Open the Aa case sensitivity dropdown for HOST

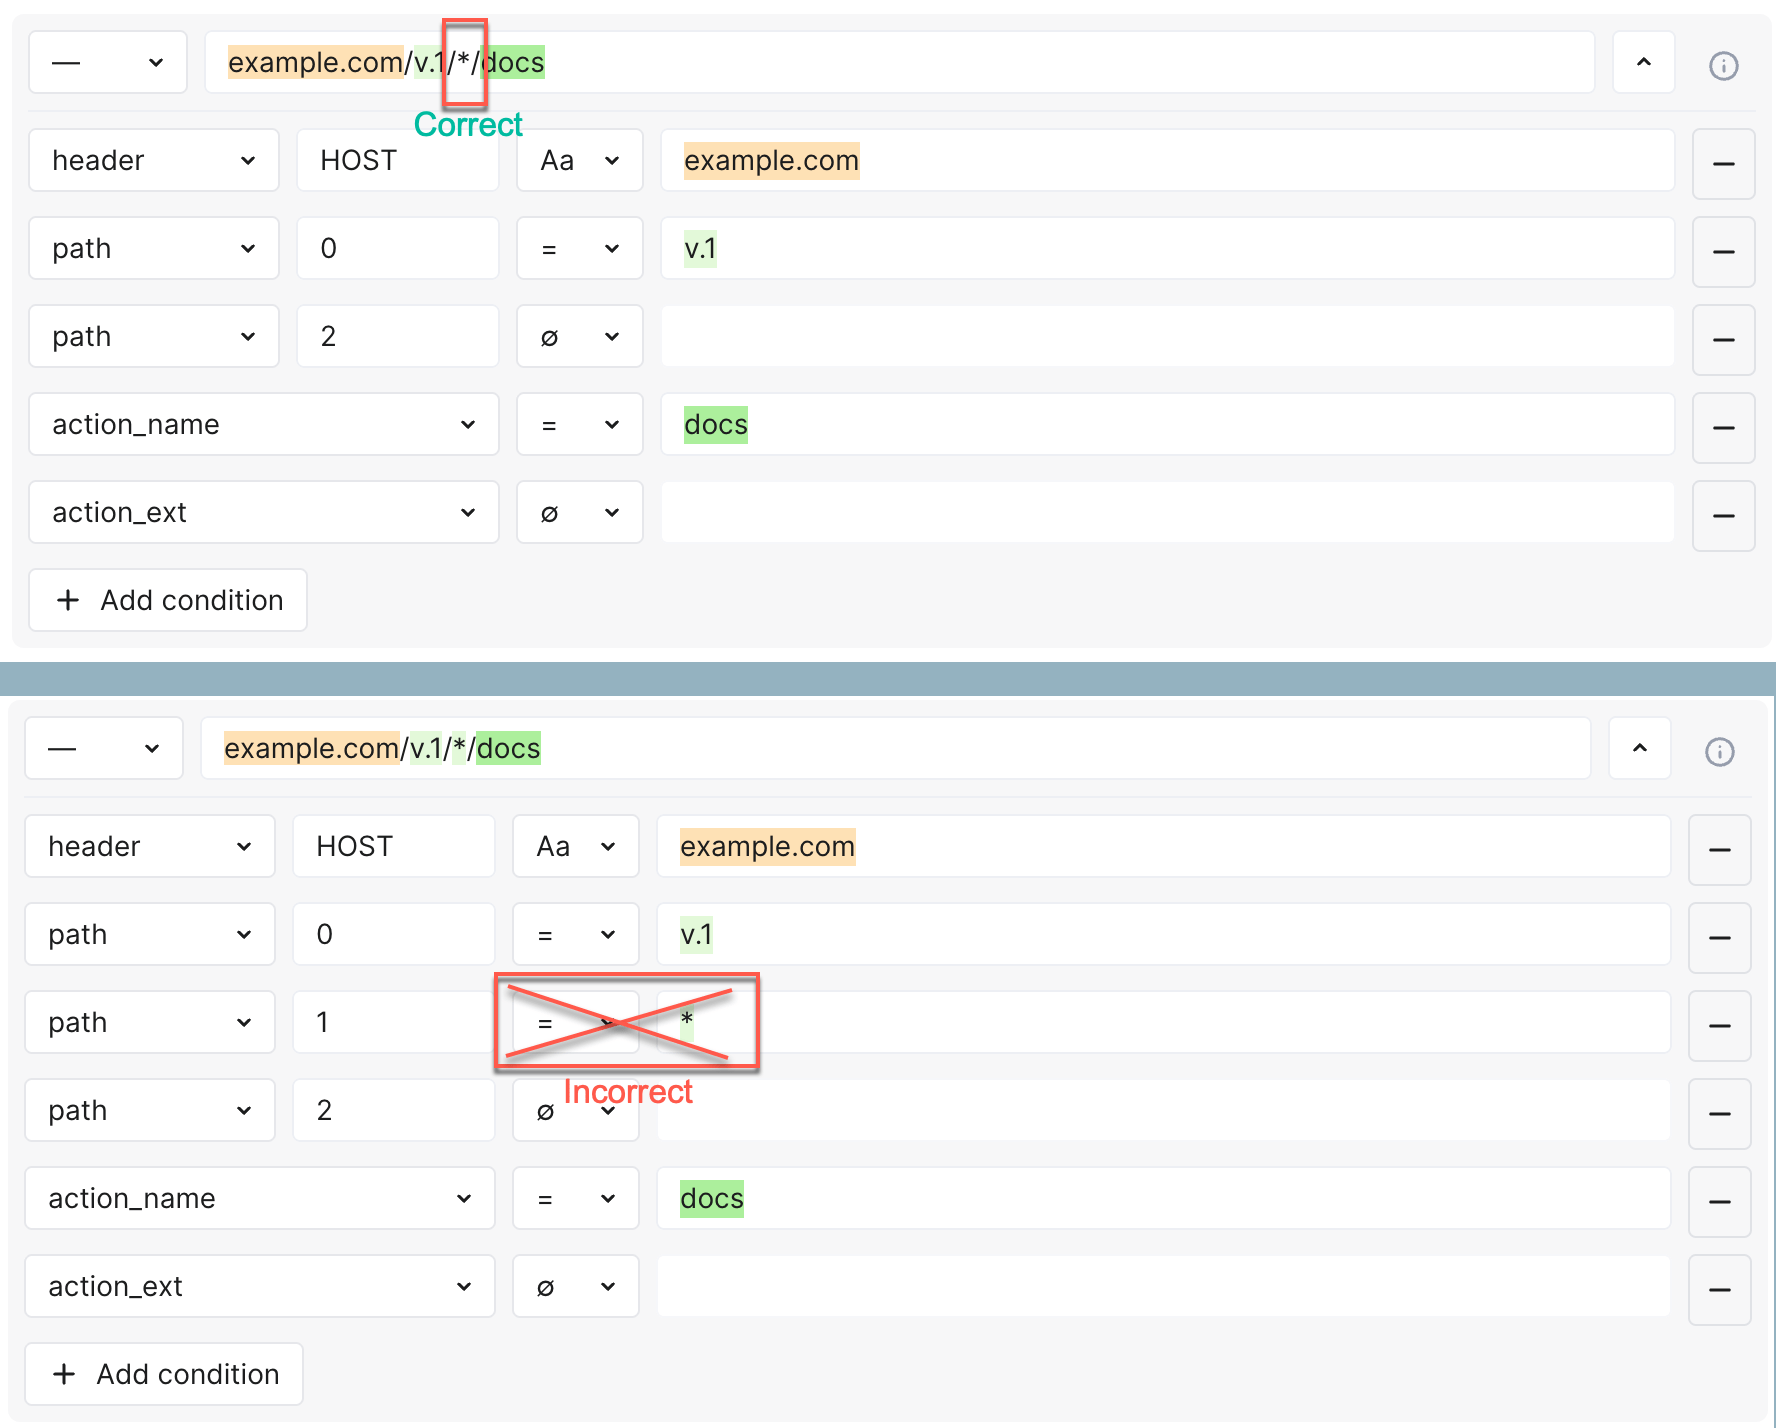pyautogui.click(x=580, y=160)
